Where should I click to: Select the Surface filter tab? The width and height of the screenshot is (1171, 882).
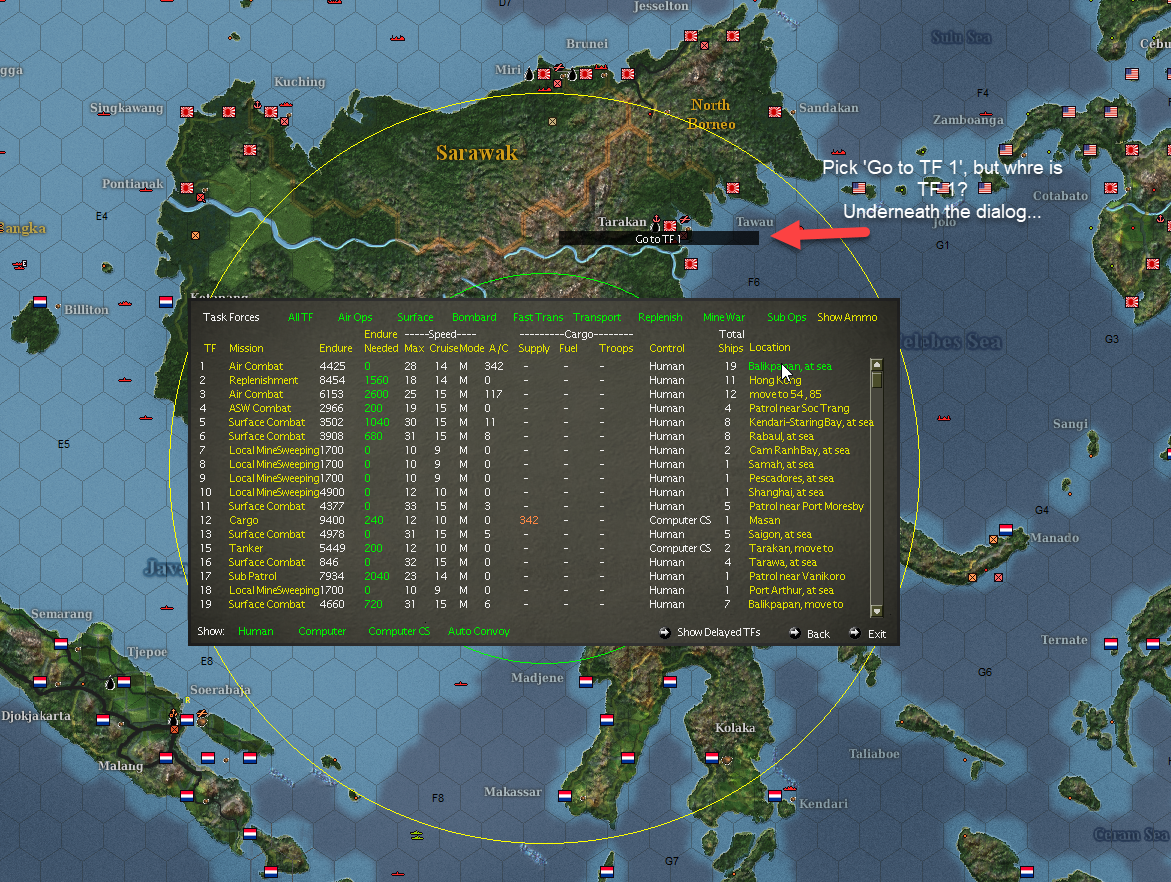(415, 317)
